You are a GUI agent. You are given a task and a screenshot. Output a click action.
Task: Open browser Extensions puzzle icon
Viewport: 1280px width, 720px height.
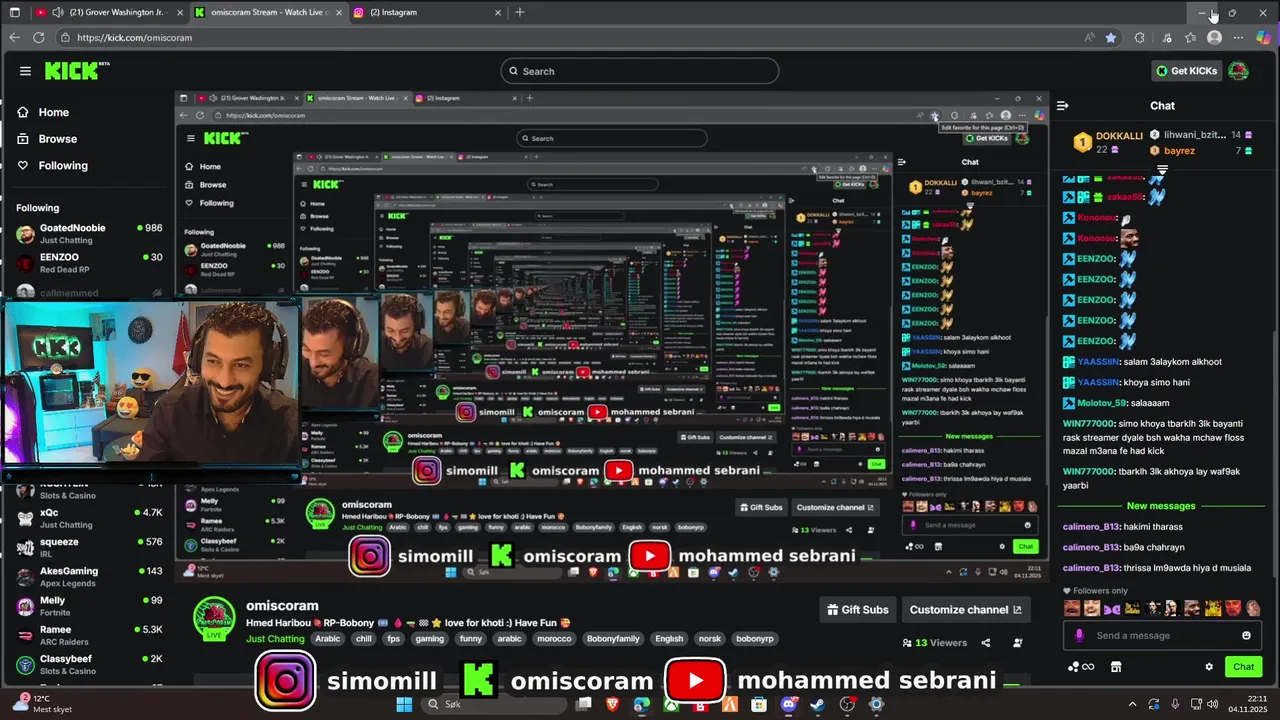point(1139,37)
